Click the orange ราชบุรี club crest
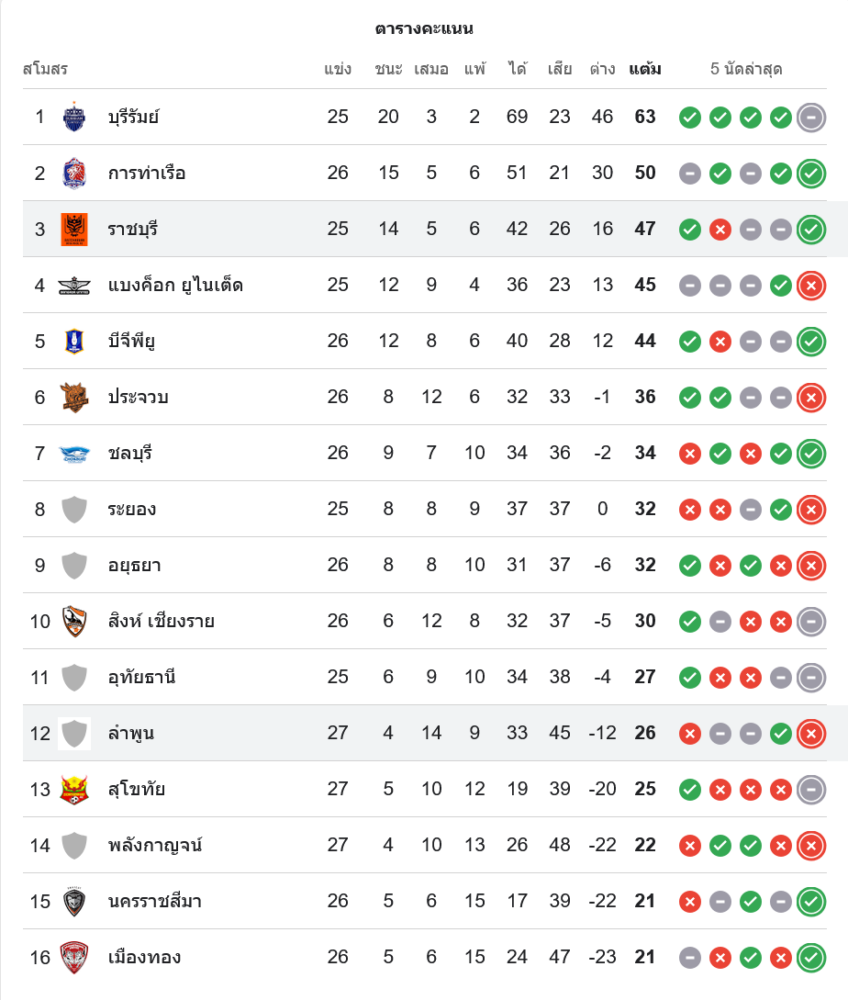848x1000 pixels. 74,229
